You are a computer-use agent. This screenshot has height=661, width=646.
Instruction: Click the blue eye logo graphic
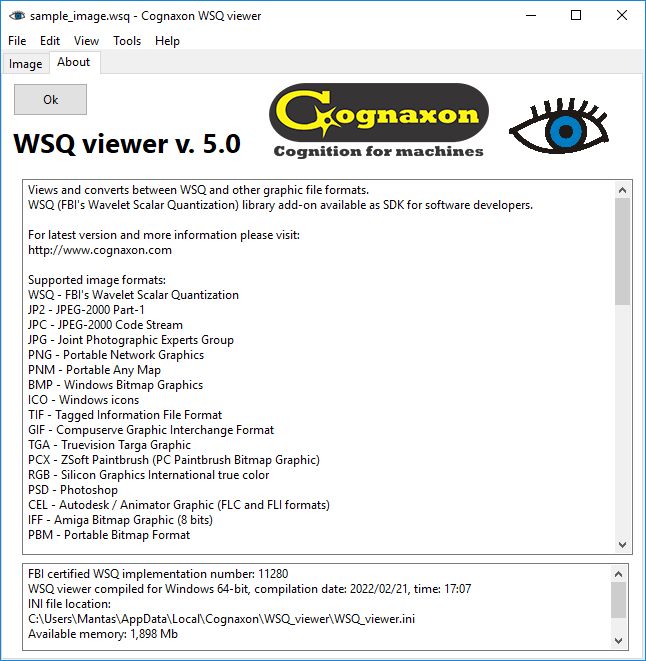click(559, 125)
